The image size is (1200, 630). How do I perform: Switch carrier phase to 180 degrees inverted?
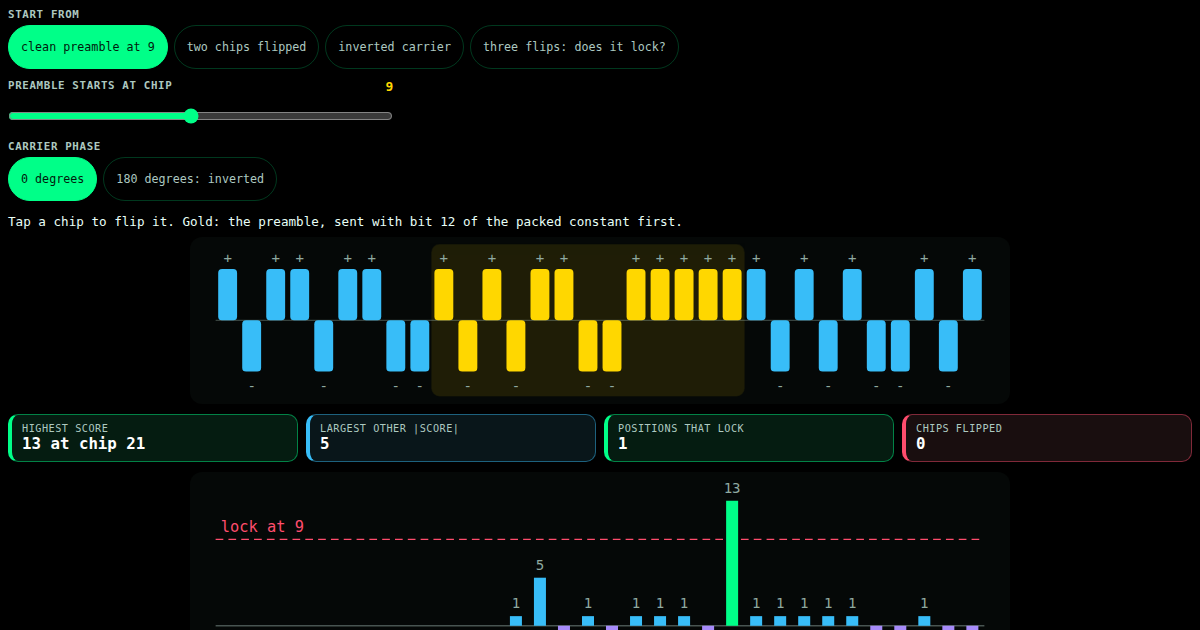coord(190,179)
